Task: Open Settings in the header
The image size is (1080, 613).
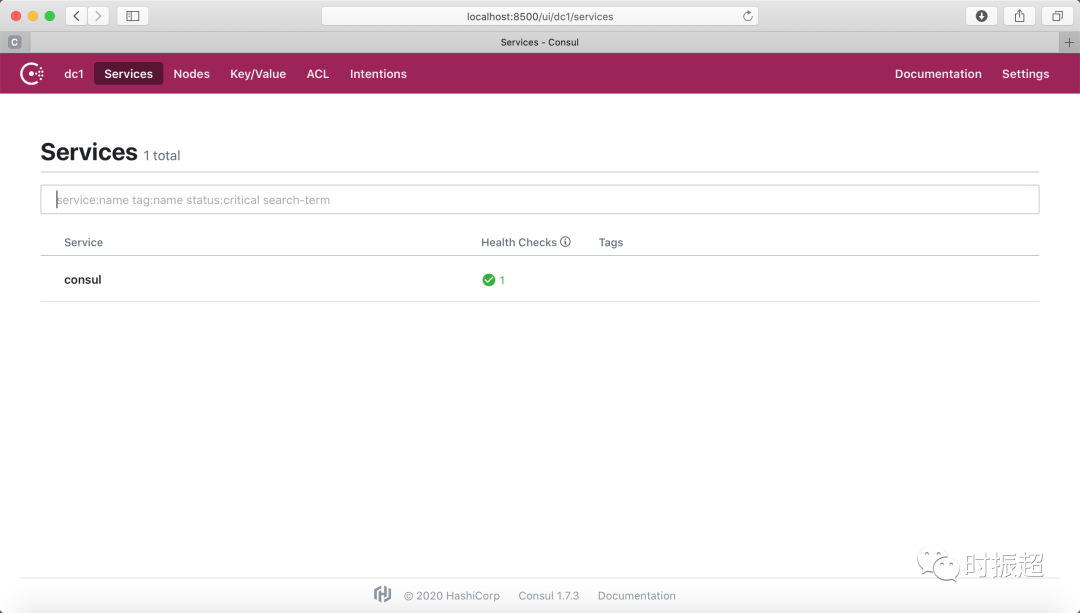Action: (x=1025, y=74)
